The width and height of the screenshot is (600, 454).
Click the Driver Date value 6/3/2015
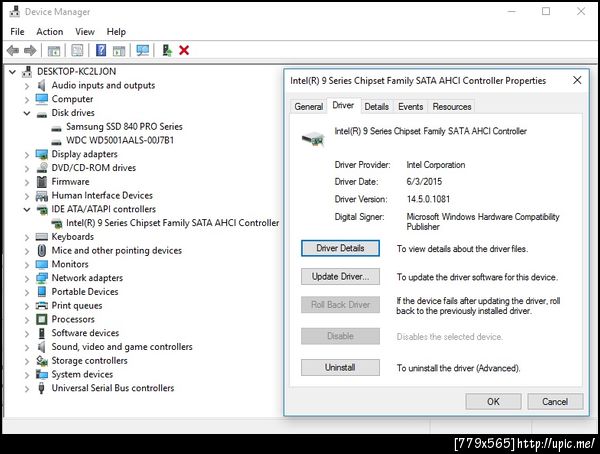424,181
